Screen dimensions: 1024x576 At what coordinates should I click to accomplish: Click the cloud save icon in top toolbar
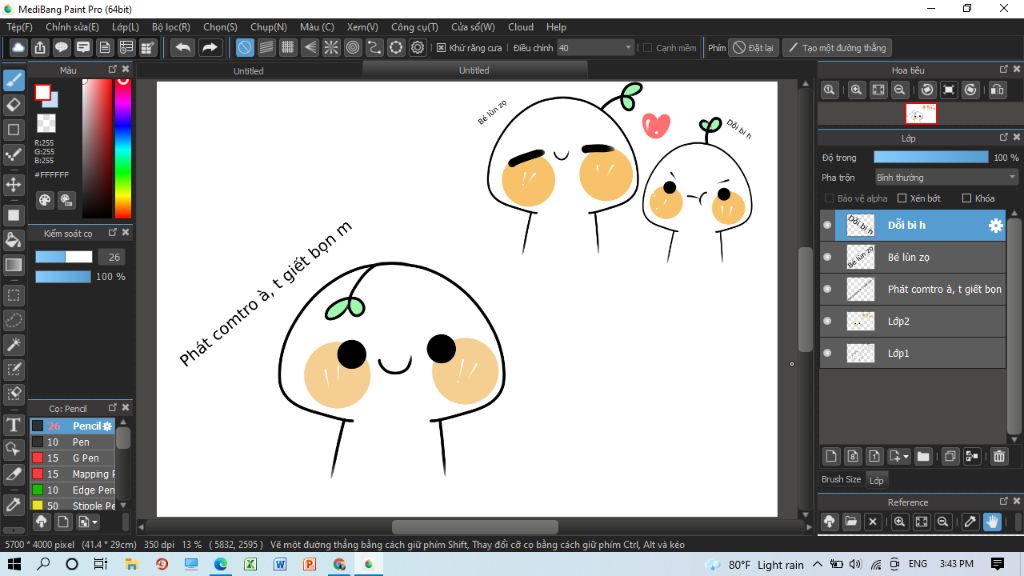pos(18,48)
